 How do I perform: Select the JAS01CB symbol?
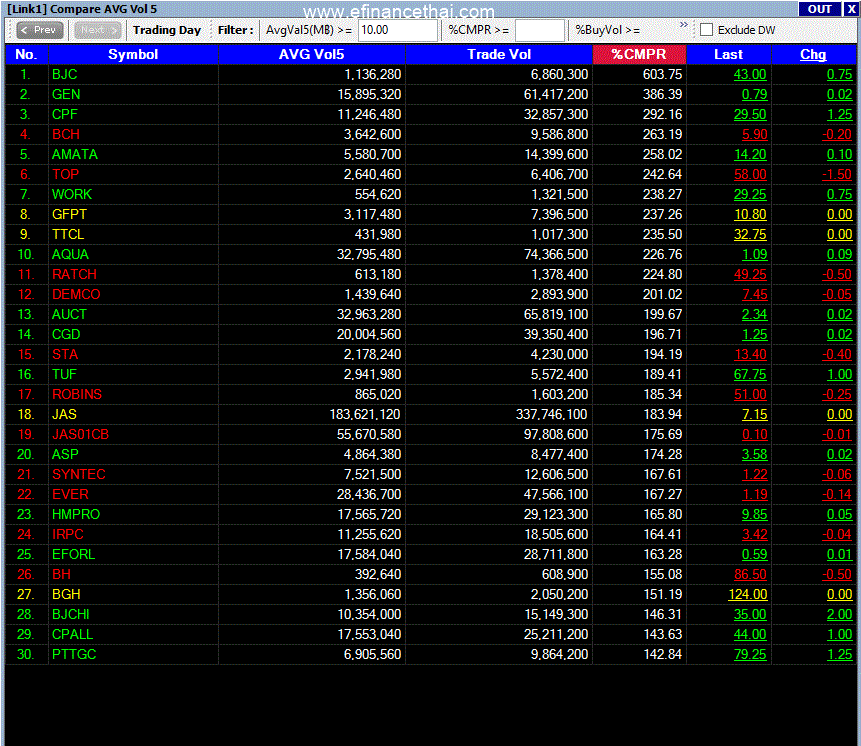[80, 434]
